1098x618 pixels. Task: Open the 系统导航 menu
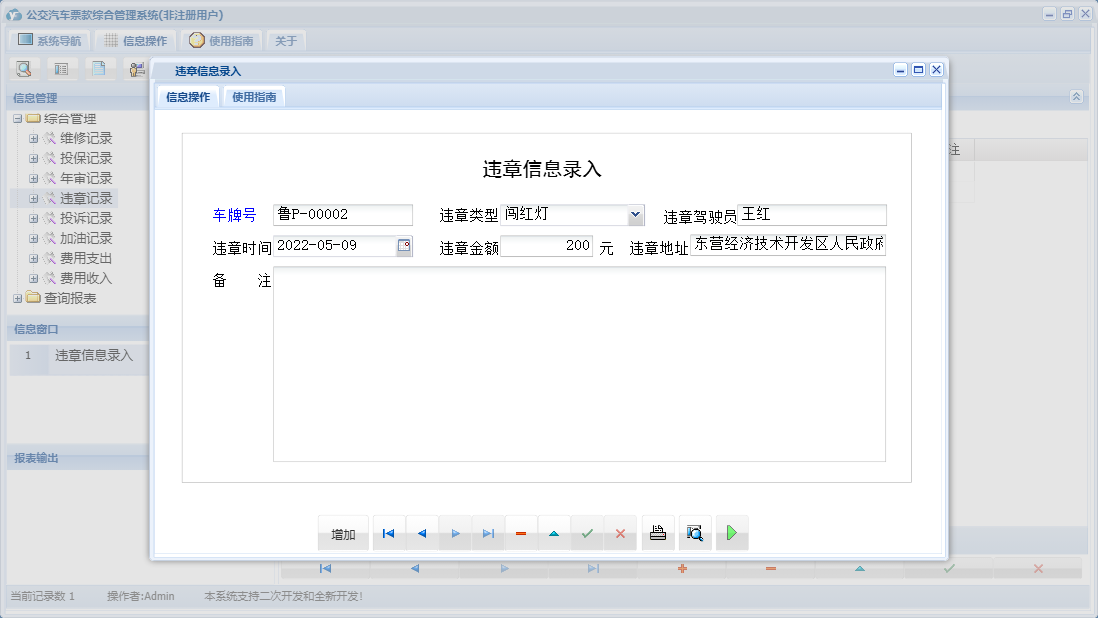pos(48,40)
